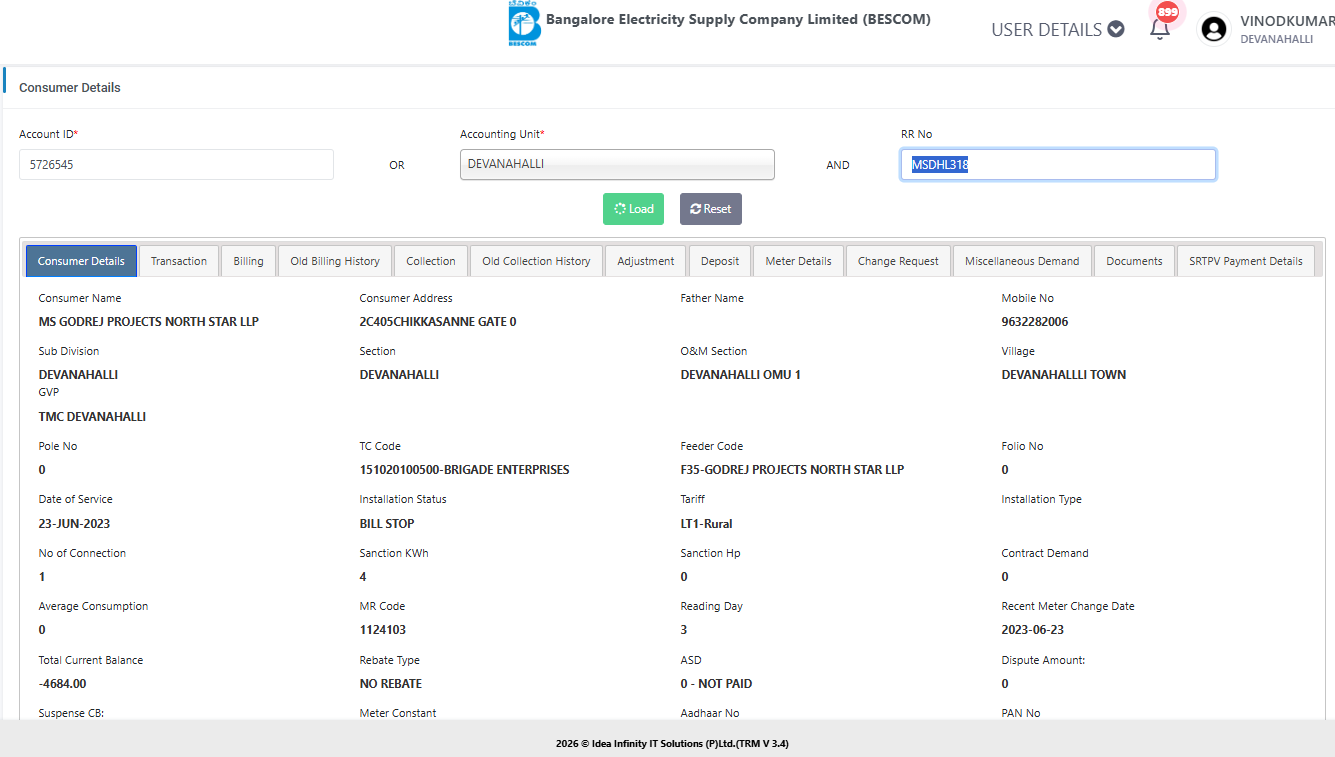Expand the USER DETAILS dropdown
1335x757 pixels.
tap(1057, 30)
